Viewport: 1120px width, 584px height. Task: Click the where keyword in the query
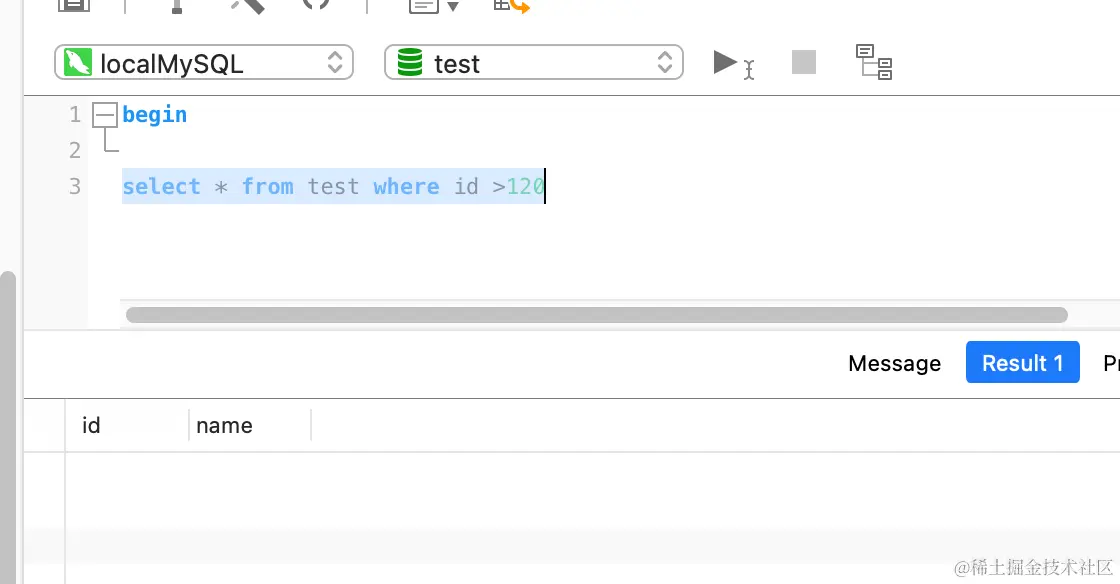click(406, 186)
